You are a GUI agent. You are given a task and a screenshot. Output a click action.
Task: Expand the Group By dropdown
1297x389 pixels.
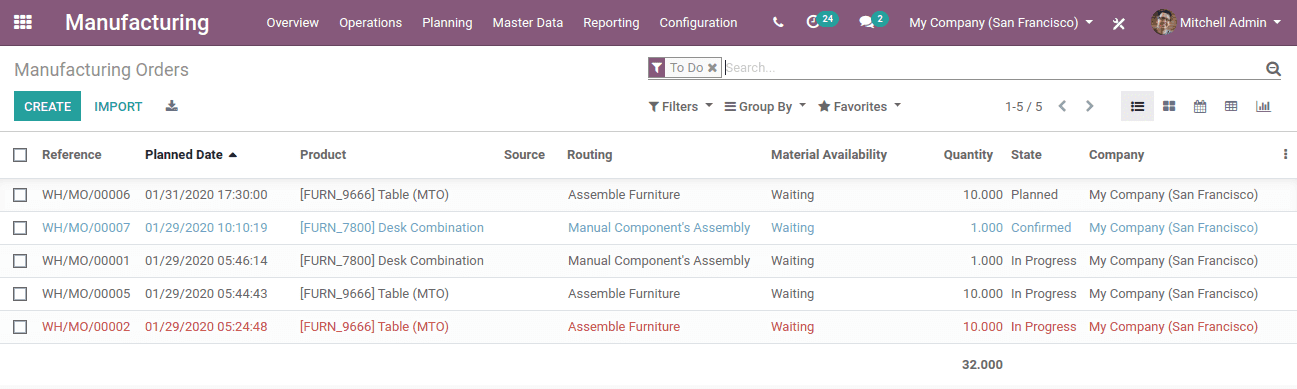point(765,106)
